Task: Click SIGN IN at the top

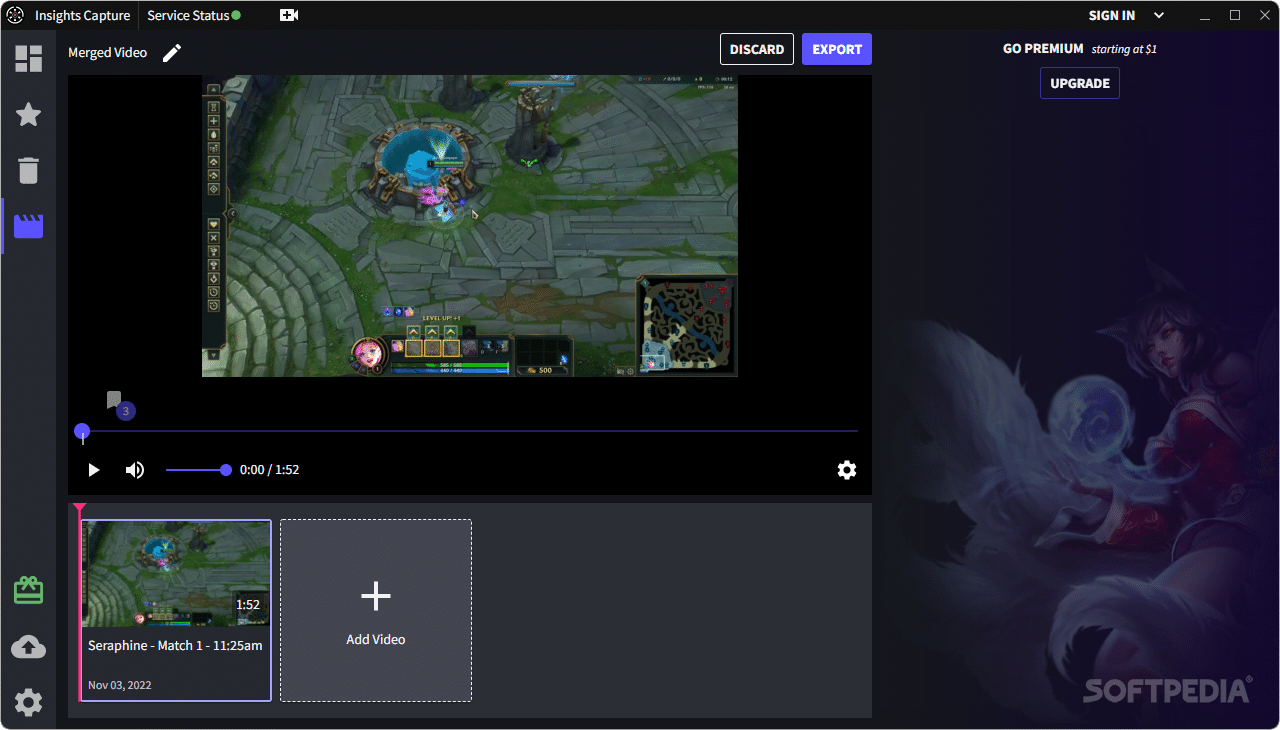Action: click(1112, 15)
